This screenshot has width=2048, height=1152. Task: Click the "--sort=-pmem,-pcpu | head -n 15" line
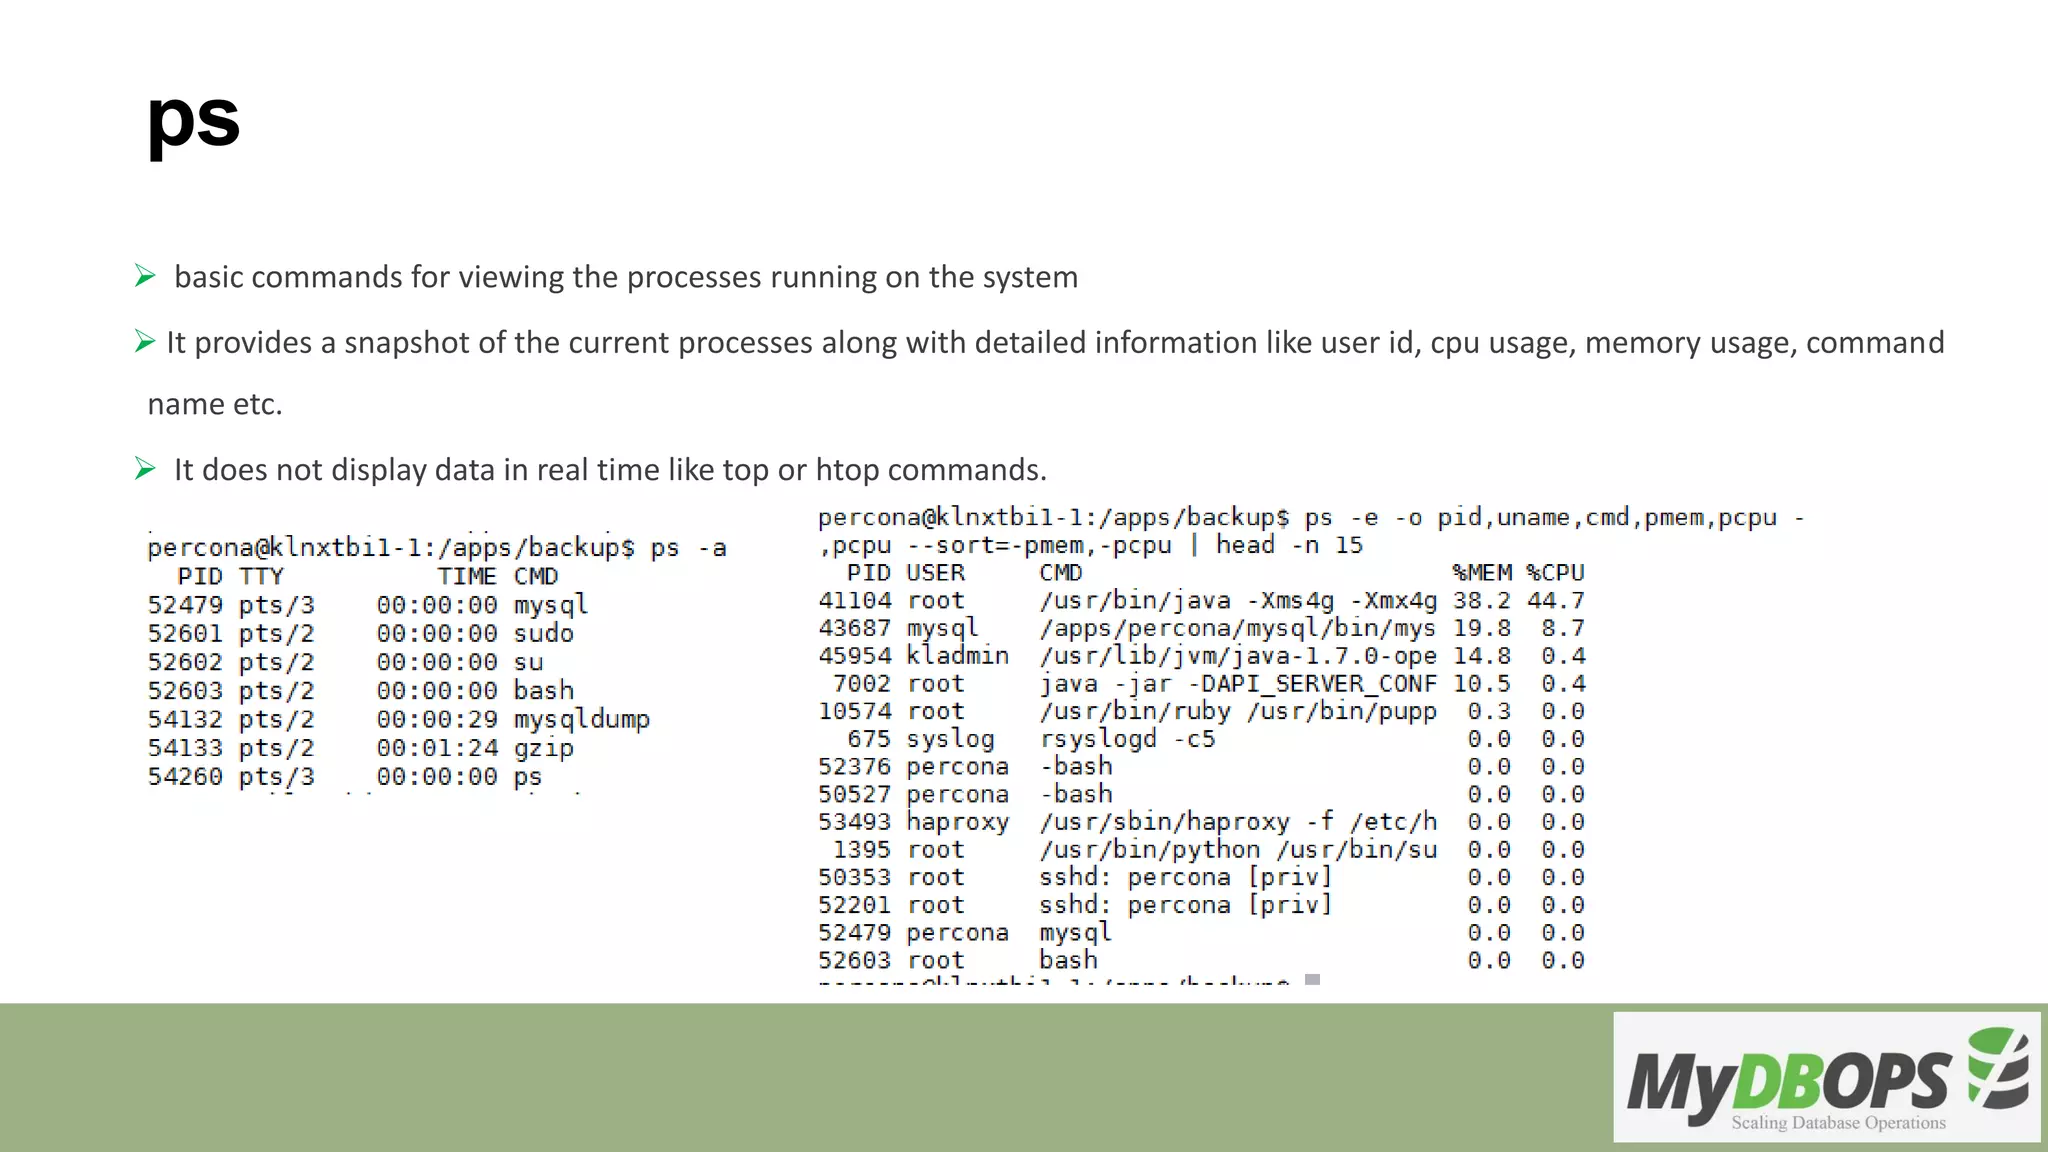point(1091,546)
